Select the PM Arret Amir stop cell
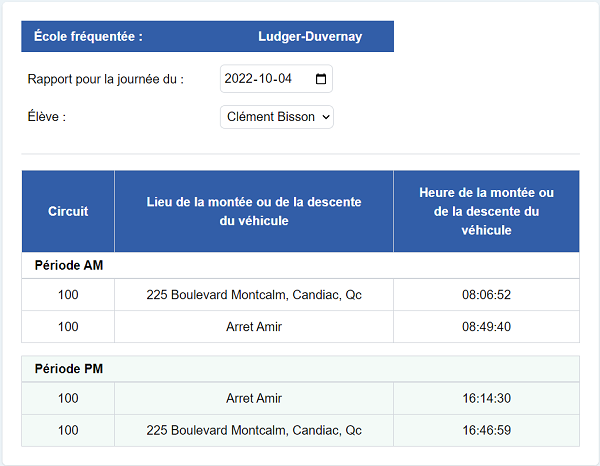 (x=254, y=398)
